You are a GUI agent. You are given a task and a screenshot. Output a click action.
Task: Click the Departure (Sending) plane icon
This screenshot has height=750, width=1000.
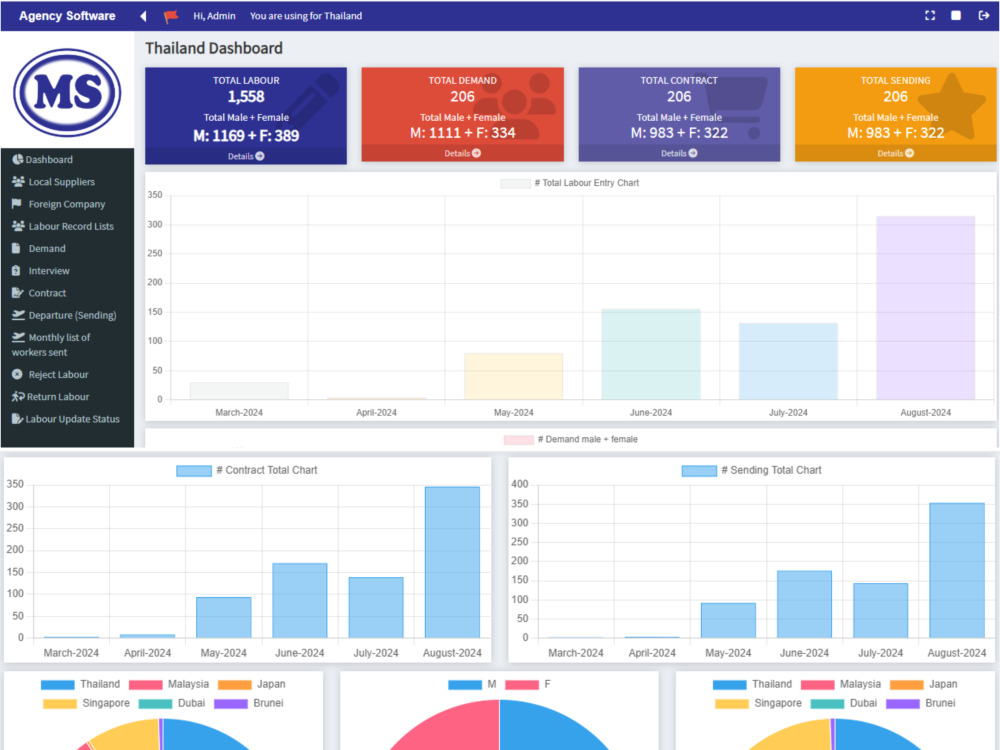18,315
